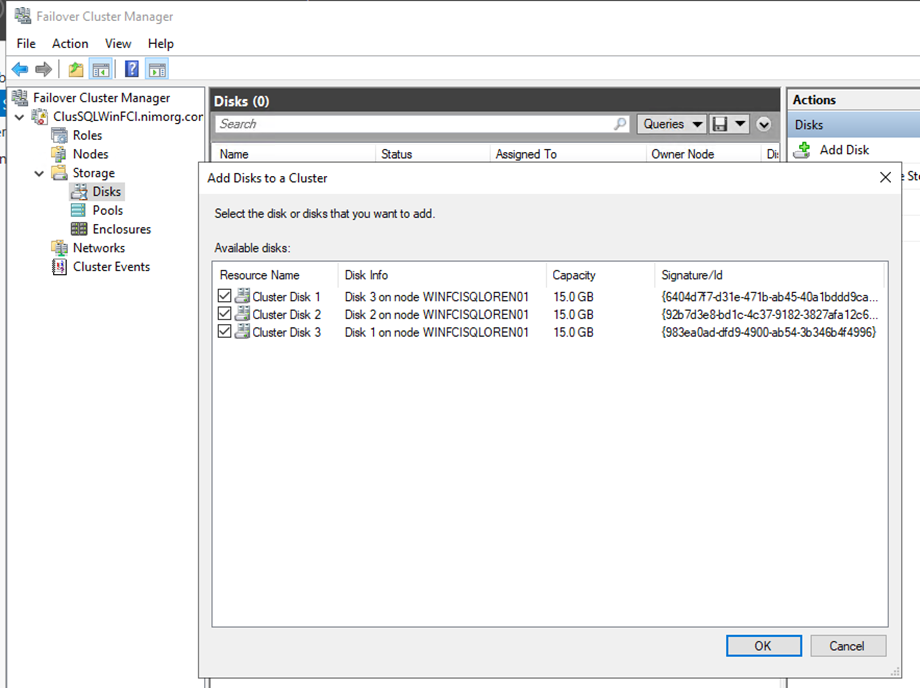Click the save query floppy icon
Viewport: 920px width, 688px height.
(719, 124)
